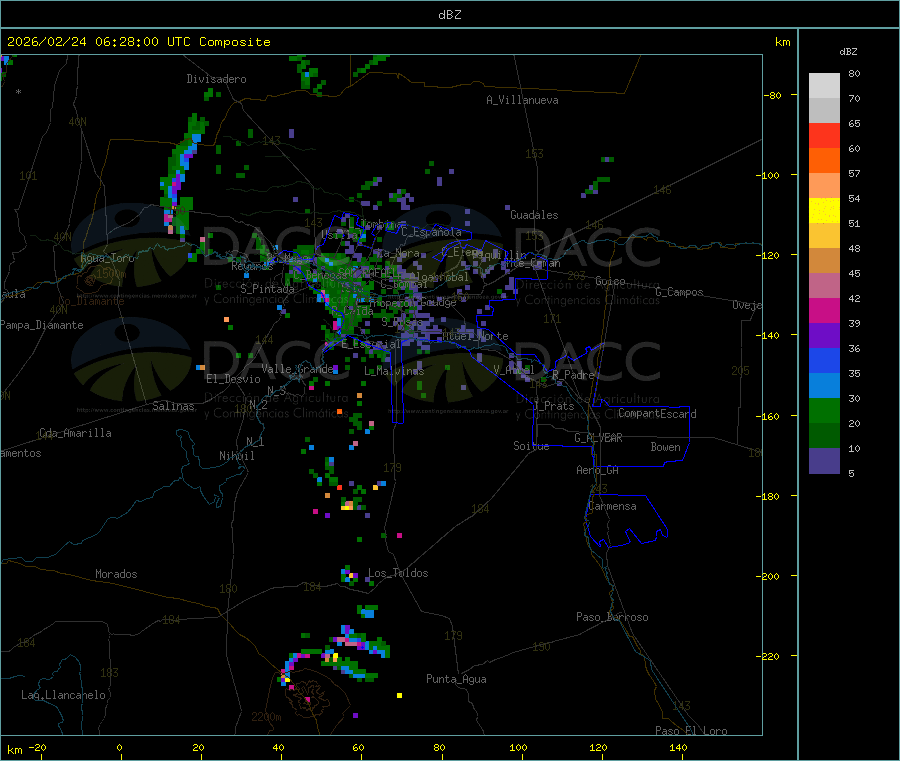This screenshot has width=900, height=761.
Task: Click the R_Padre map label
Action: 573,375
